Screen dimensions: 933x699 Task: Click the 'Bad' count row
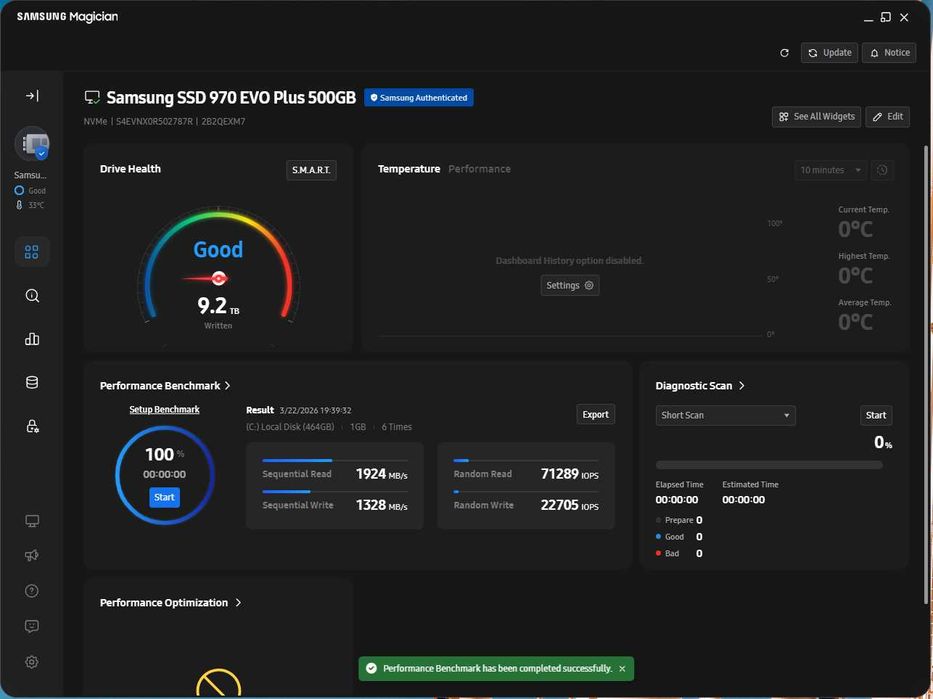click(x=679, y=553)
